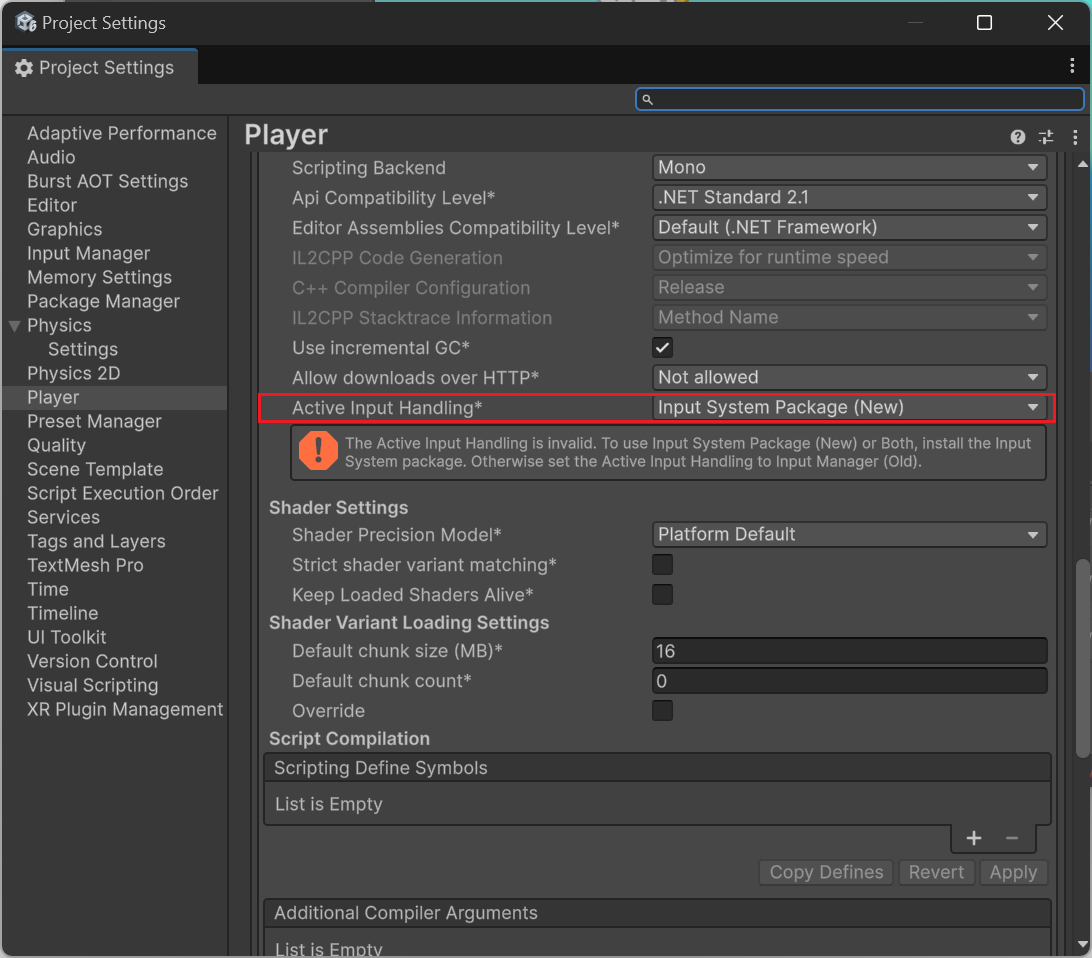Collapse the Physics section in the sidebar
1092x958 pixels.
pos(13,325)
